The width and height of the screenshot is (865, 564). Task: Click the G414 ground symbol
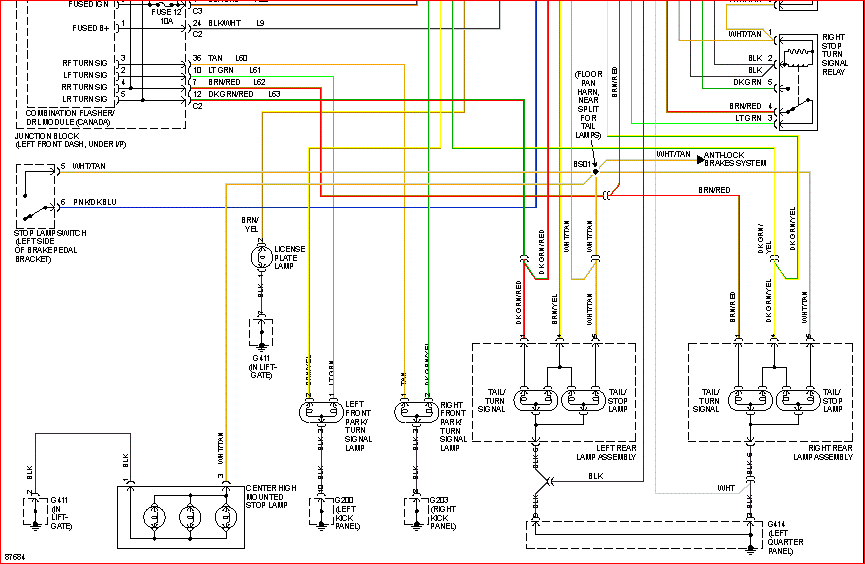click(750, 549)
